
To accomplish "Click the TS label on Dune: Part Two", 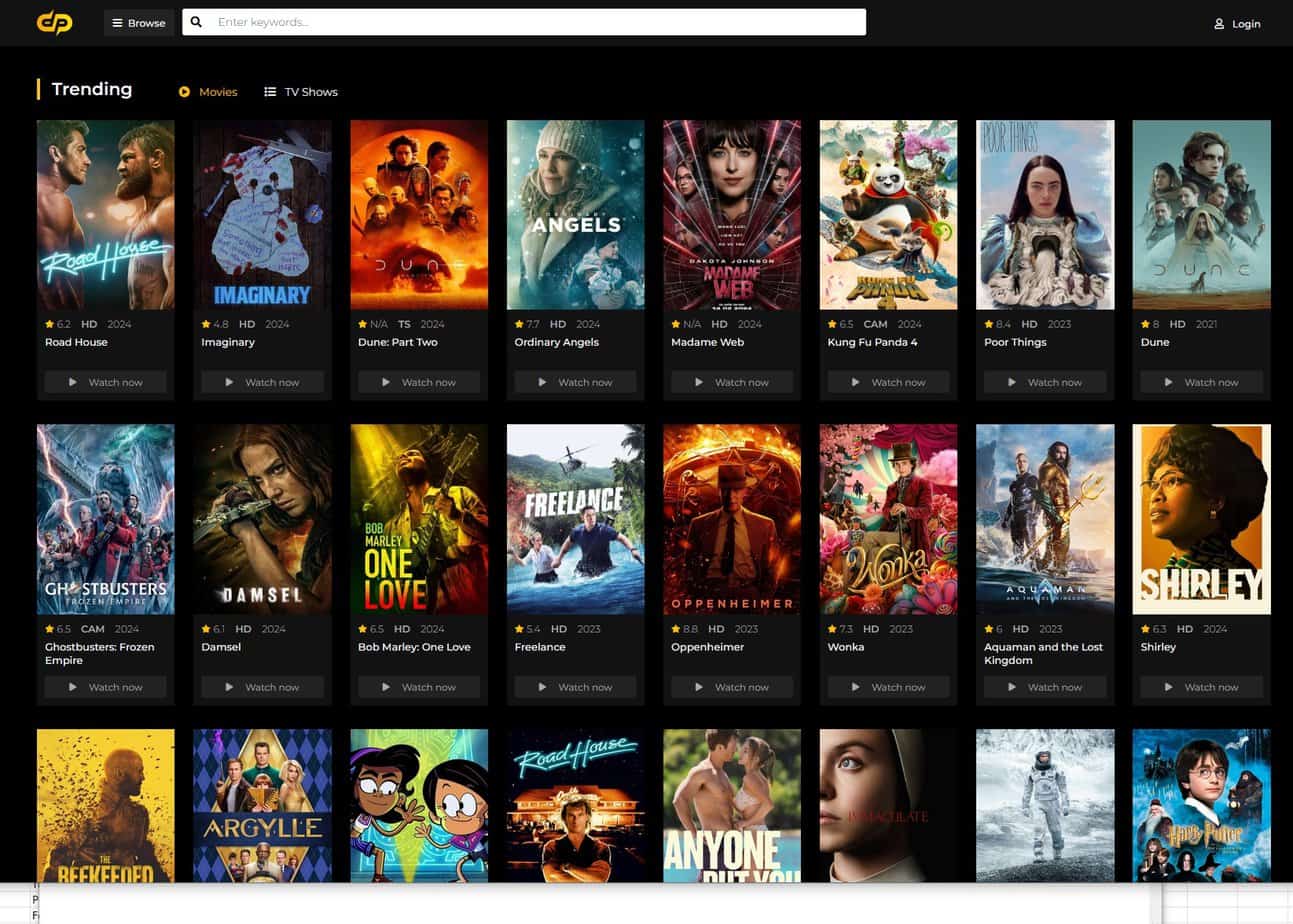I will 404,324.
